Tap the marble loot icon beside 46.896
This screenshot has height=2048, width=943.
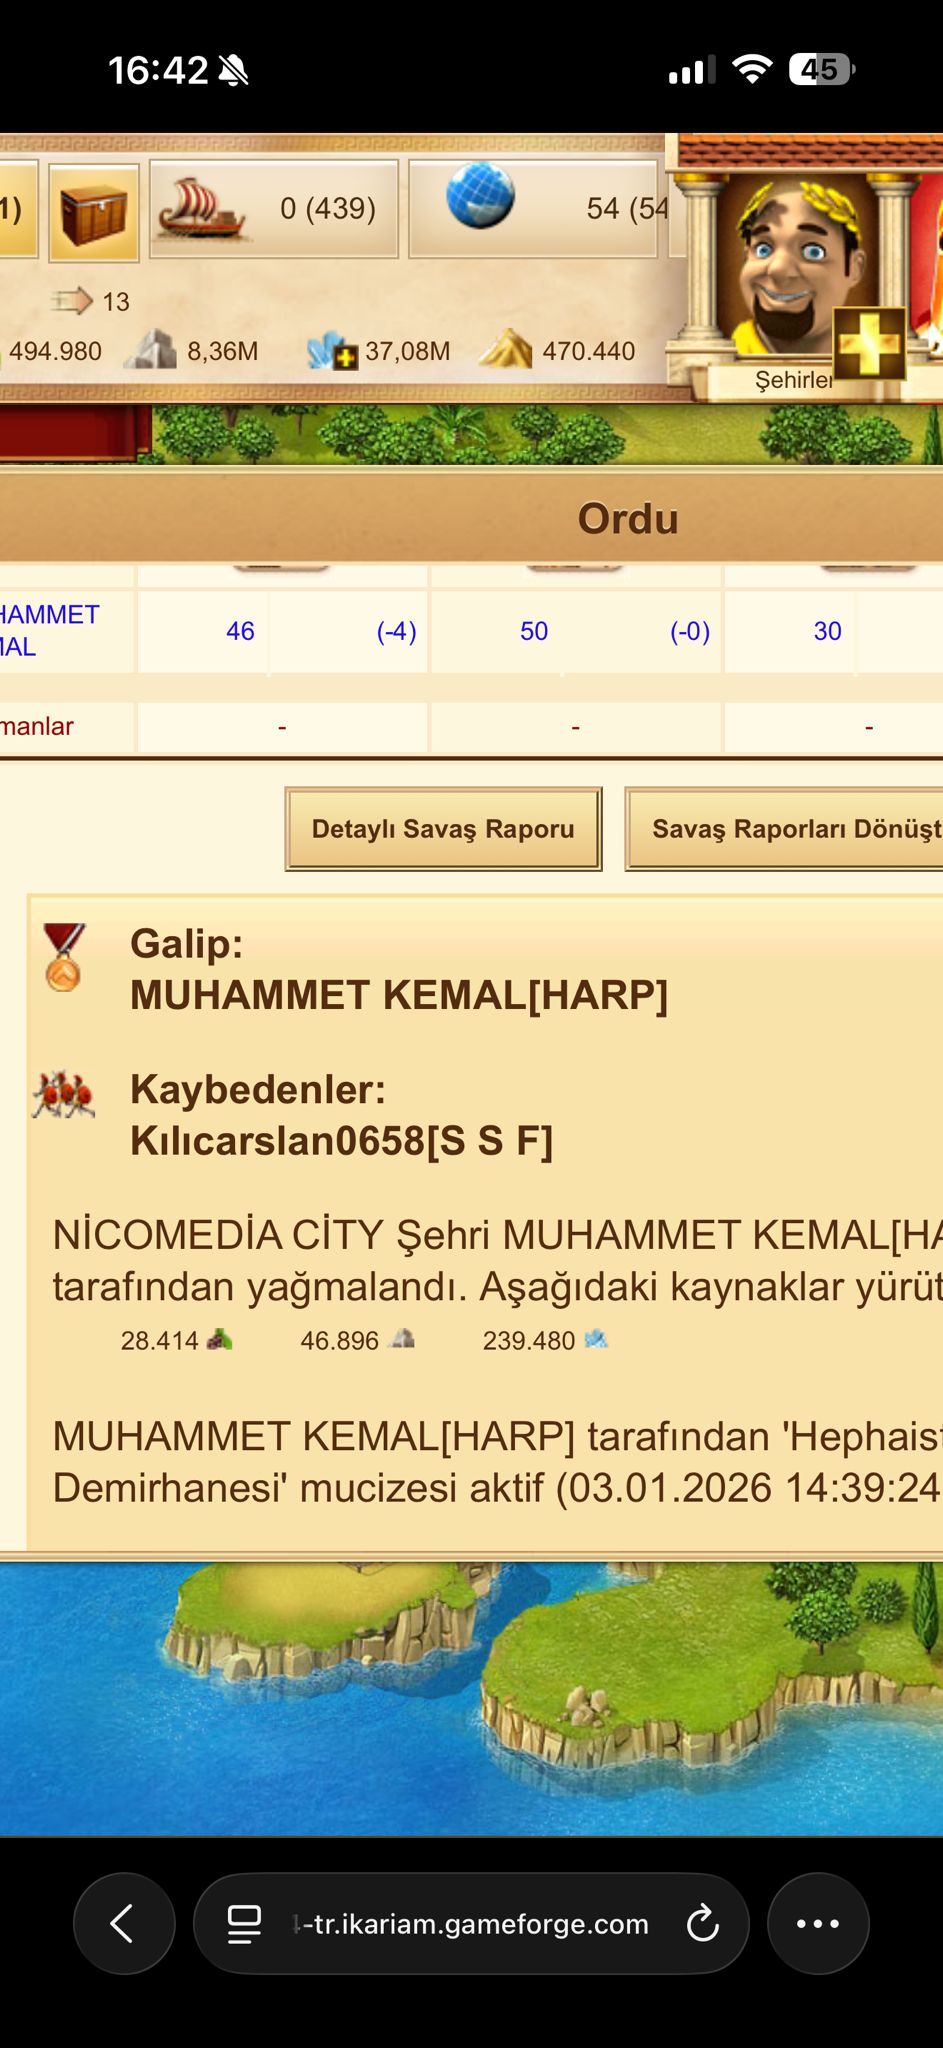[402, 1339]
